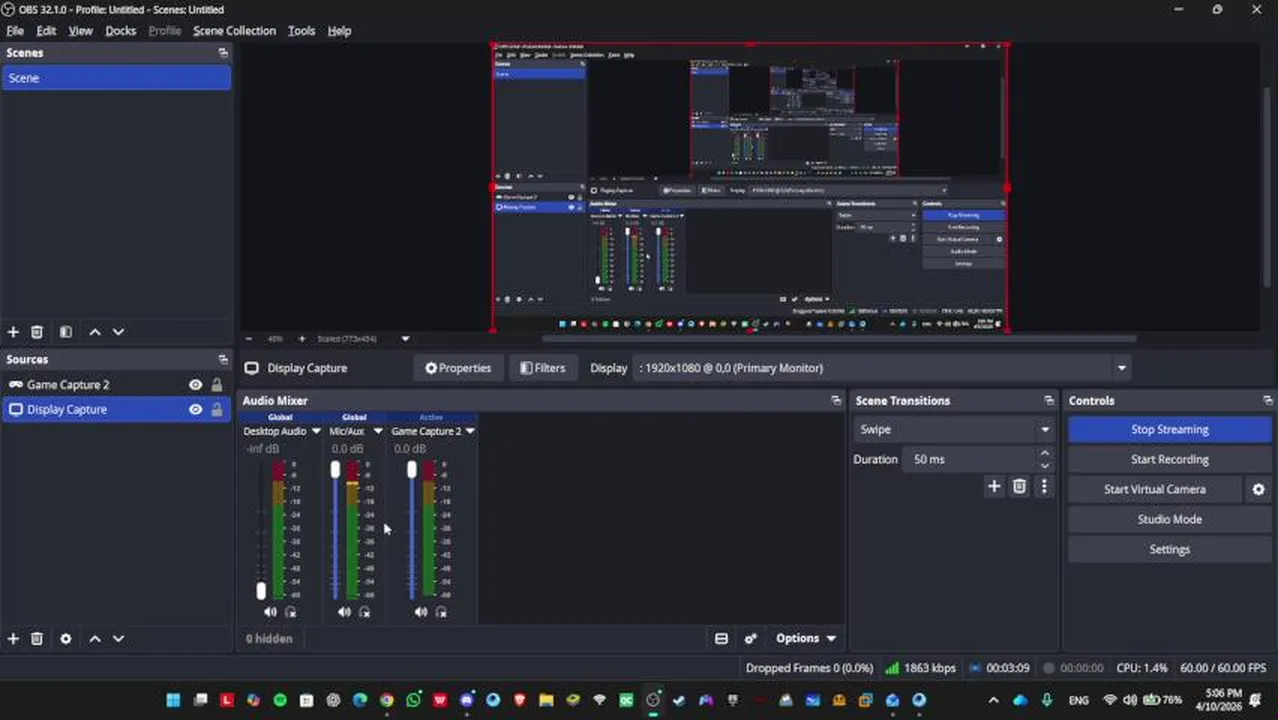1278x720 pixels.
Task: Open the Game Capture 2 channel dropdown arrow
Action: click(x=470, y=431)
